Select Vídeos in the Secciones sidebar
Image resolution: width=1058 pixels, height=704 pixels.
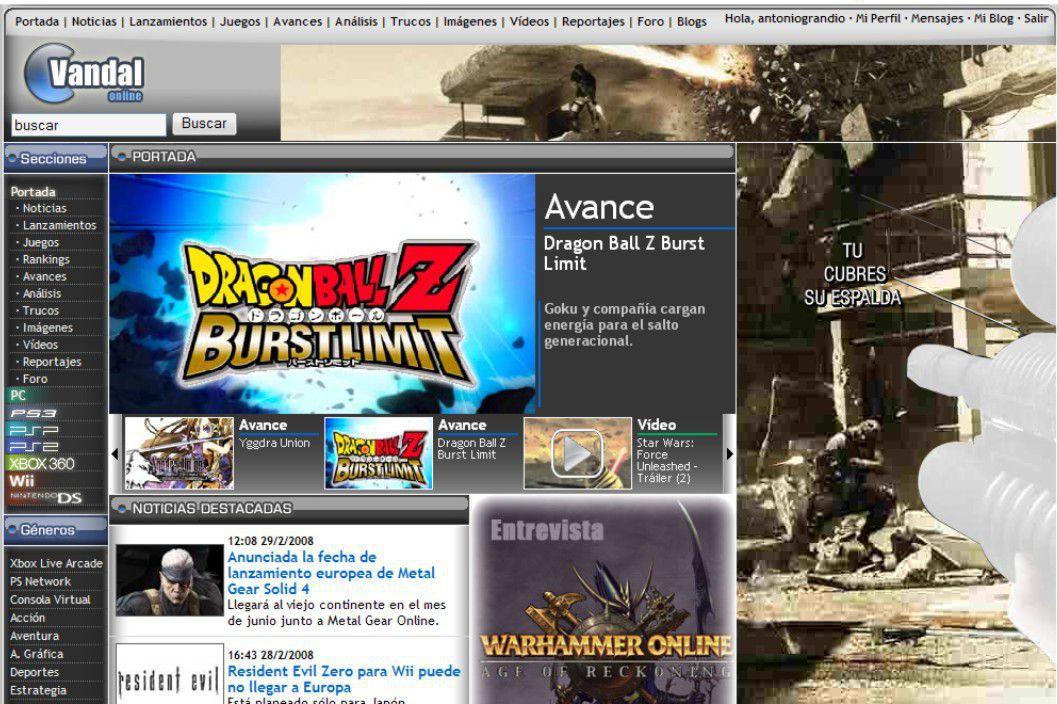(40, 345)
